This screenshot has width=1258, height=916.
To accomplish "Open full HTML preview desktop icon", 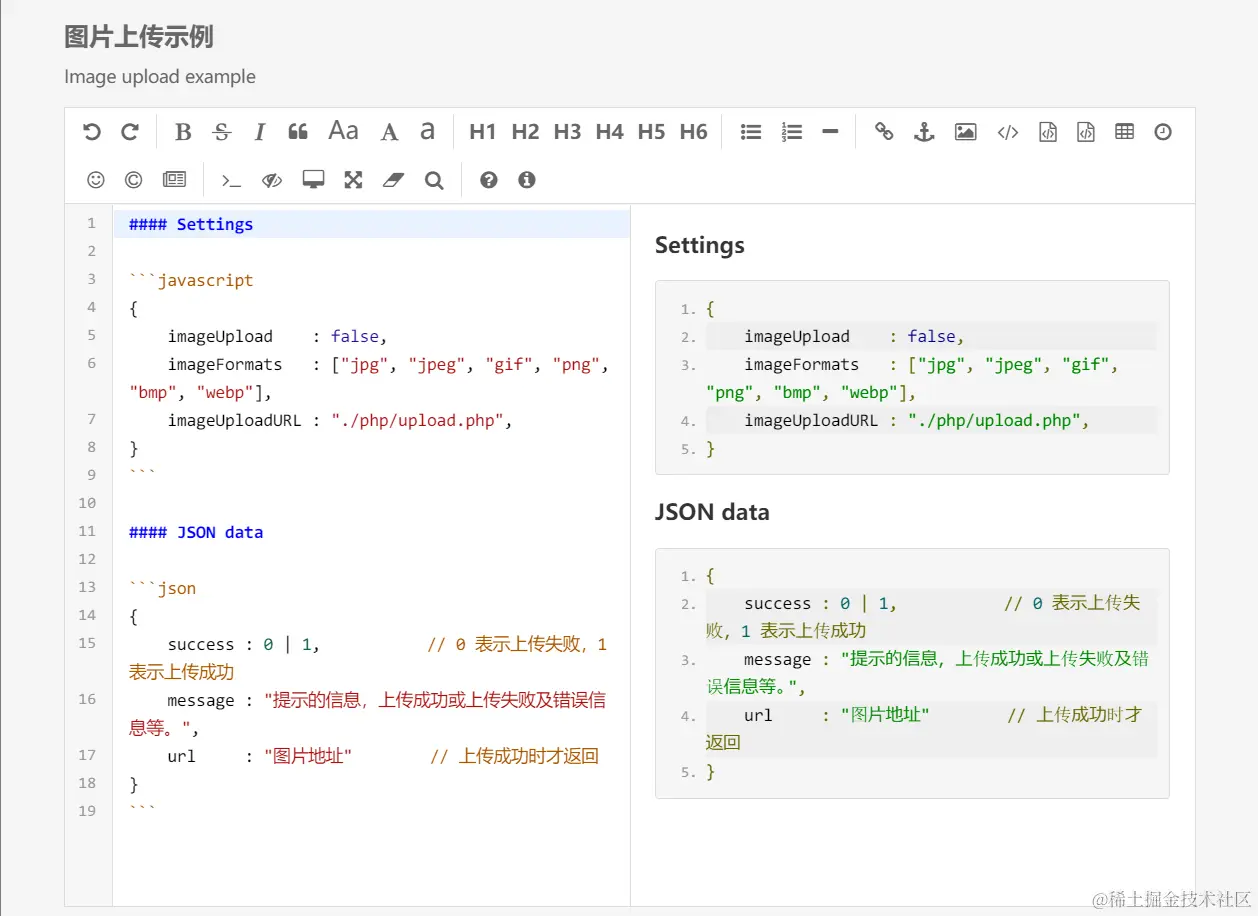I will coord(314,180).
